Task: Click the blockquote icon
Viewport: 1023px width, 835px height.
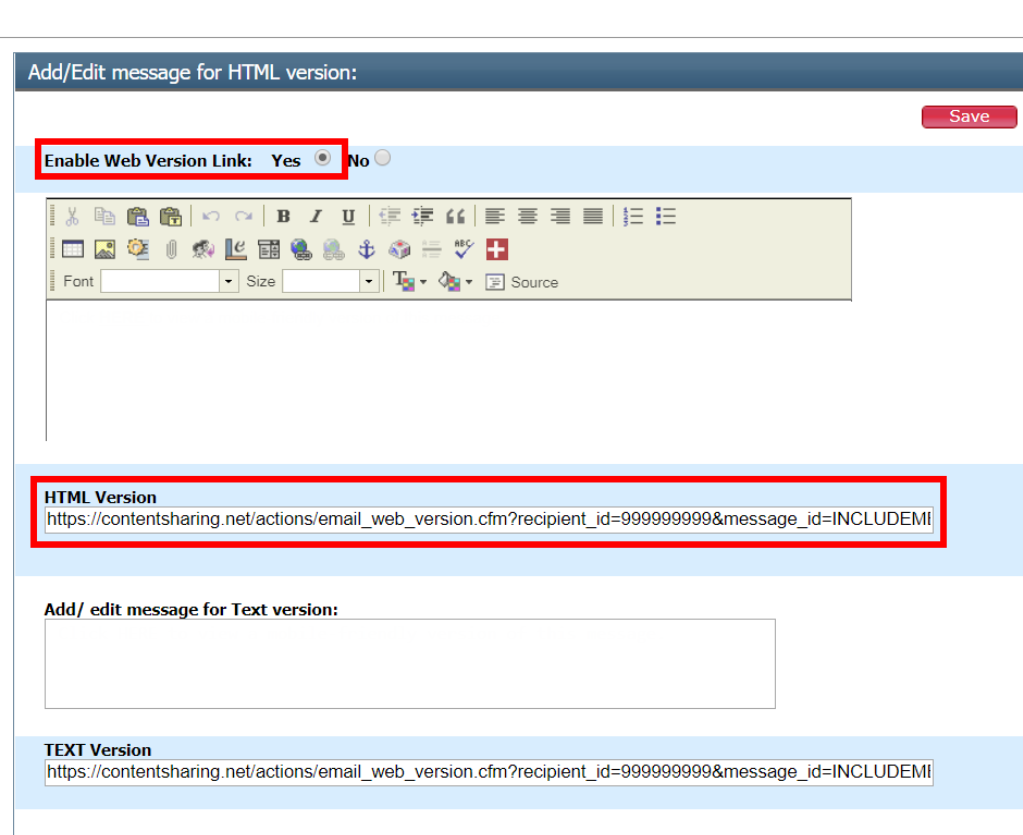Action: coord(456,217)
